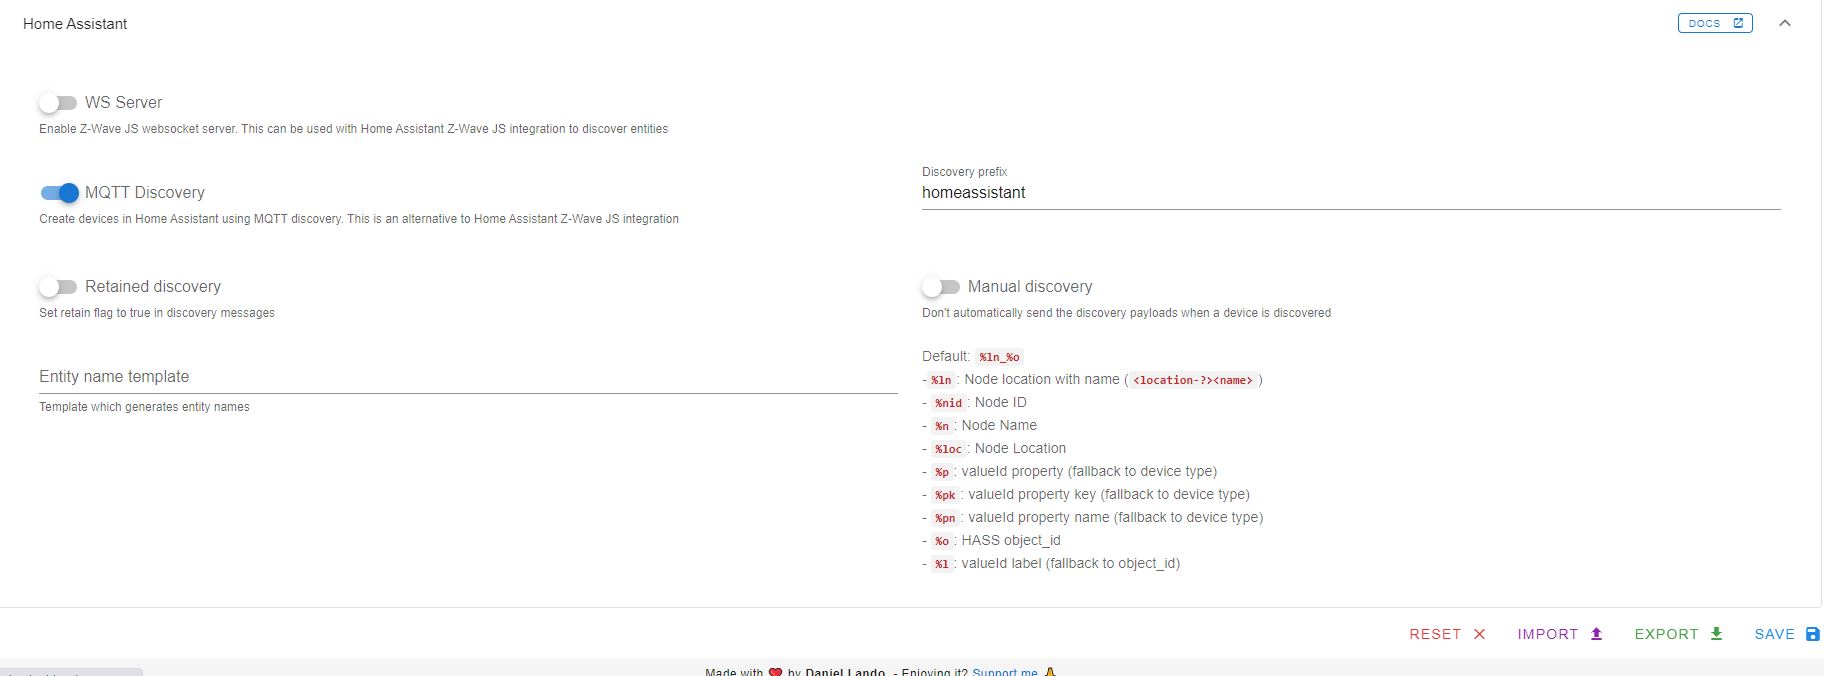This screenshot has width=1824, height=676.
Task: Click 'Set retain flag to true' description
Action: click(x=157, y=313)
